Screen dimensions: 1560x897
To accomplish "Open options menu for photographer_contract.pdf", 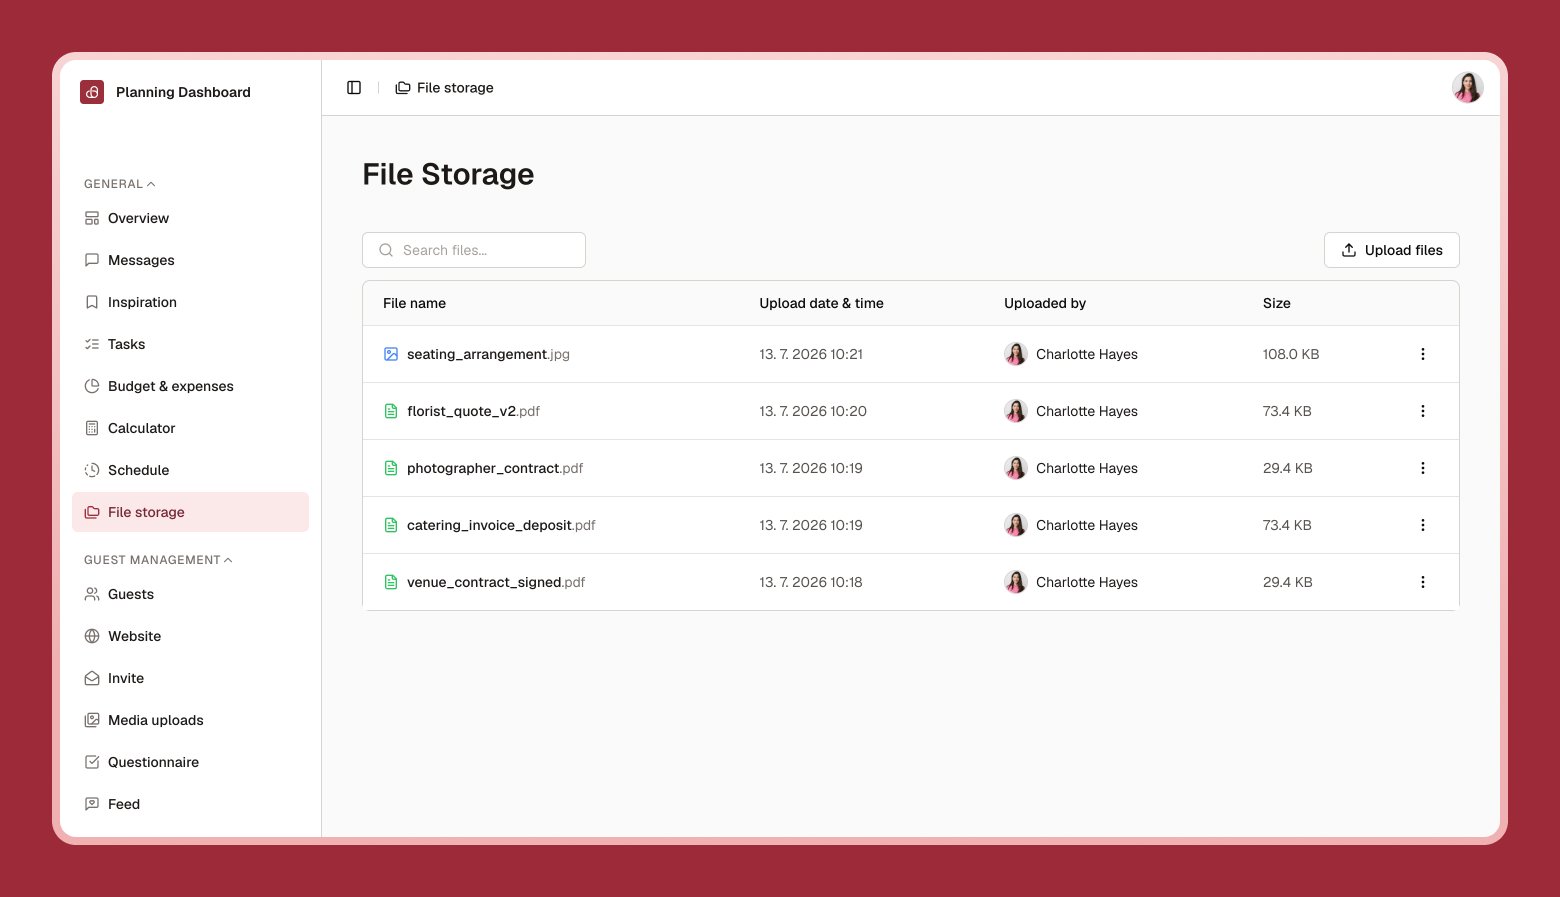I will pos(1423,468).
